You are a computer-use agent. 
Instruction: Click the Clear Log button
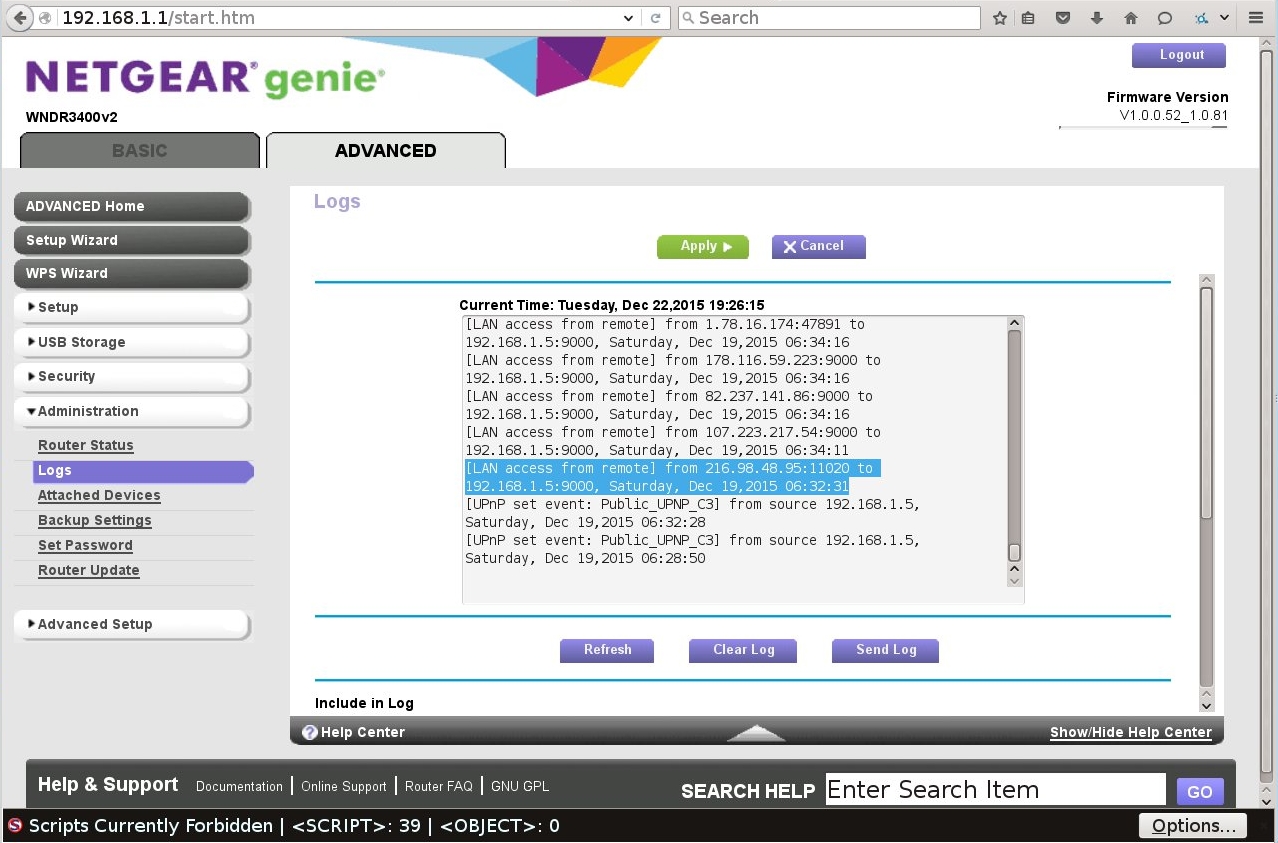[743, 650]
